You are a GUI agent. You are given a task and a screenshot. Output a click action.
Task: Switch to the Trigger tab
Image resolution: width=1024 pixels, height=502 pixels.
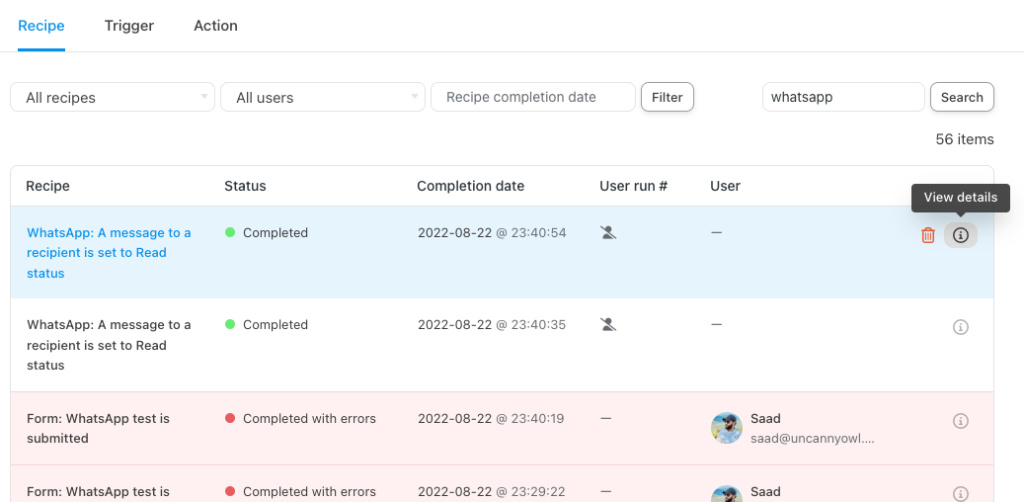click(x=129, y=26)
